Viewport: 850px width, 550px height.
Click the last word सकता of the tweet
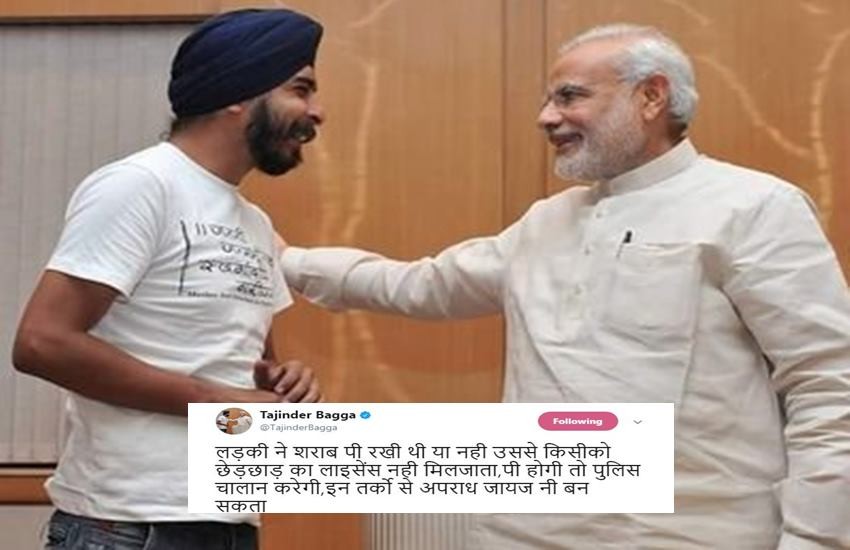(x=240, y=506)
